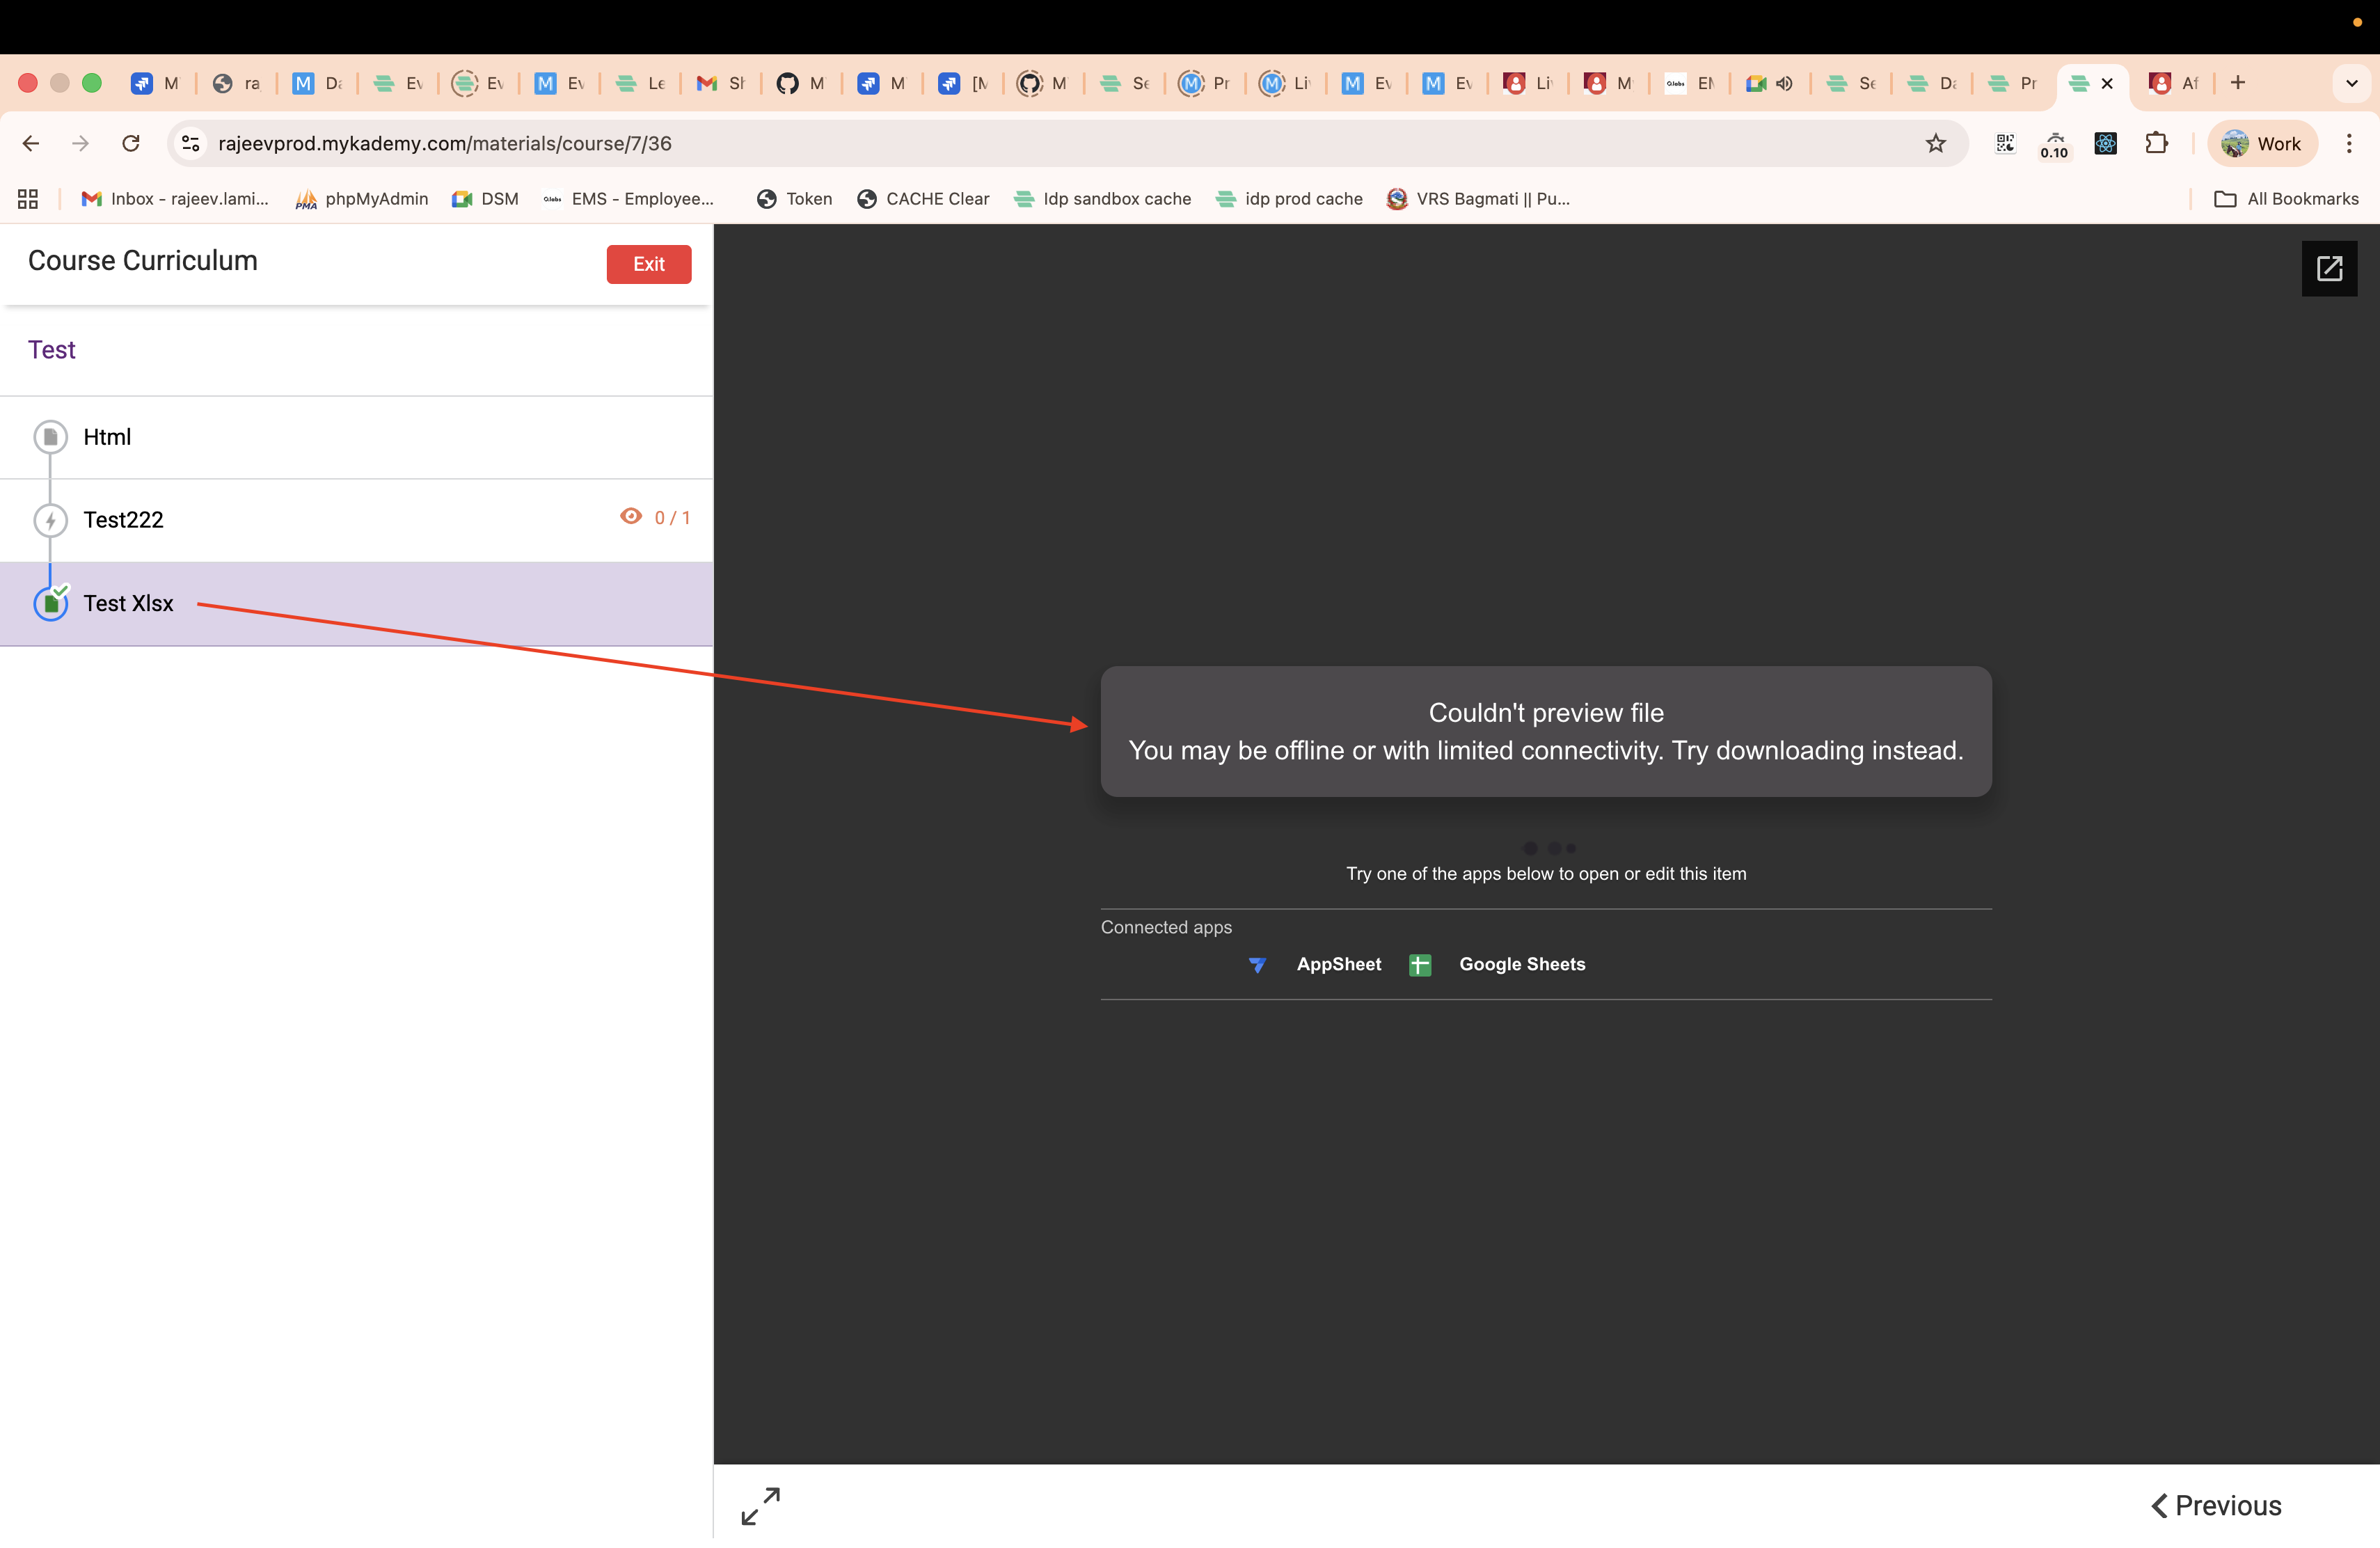Click the Html document circle icon
This screenshot has height=1548, width=2380.
(51, 437)
